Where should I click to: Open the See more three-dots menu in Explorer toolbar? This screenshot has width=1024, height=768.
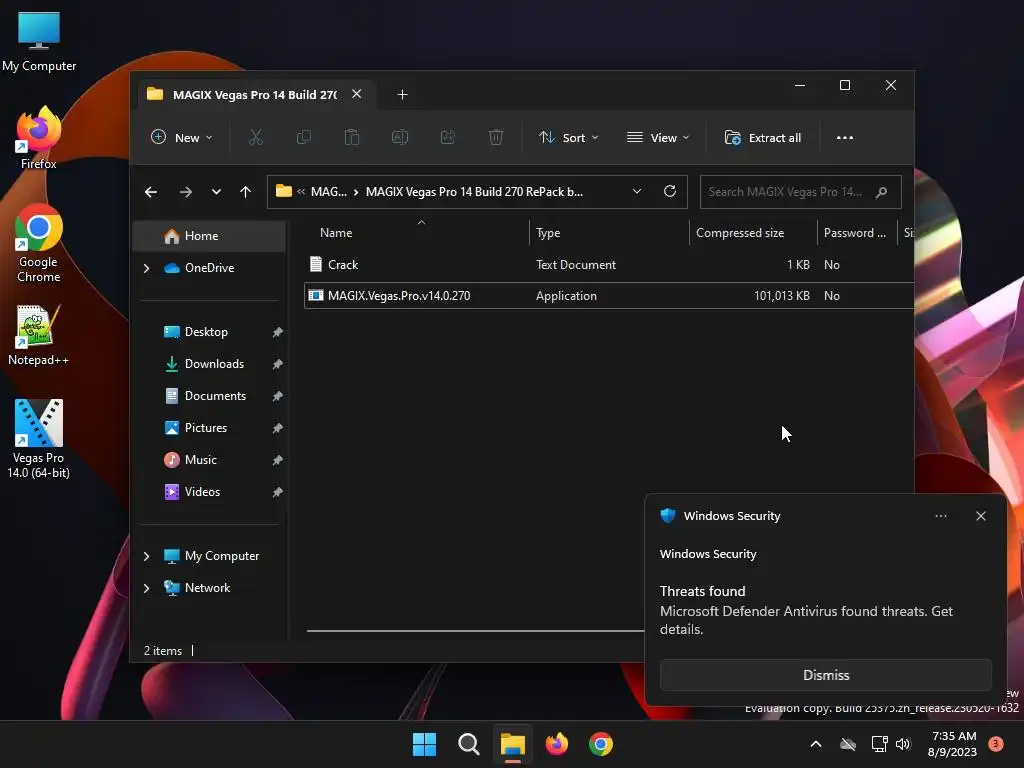click(844, 138)
